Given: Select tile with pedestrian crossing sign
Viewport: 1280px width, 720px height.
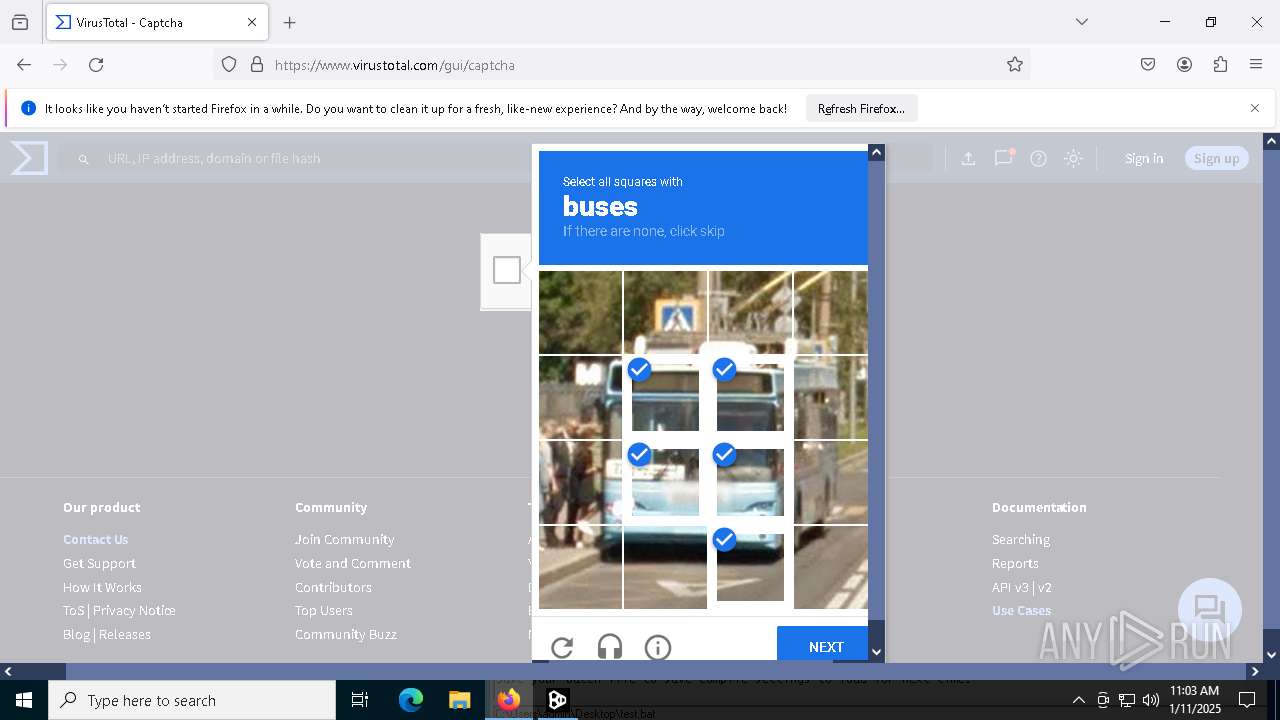Looking at the screenshot, I should point(665,313).
